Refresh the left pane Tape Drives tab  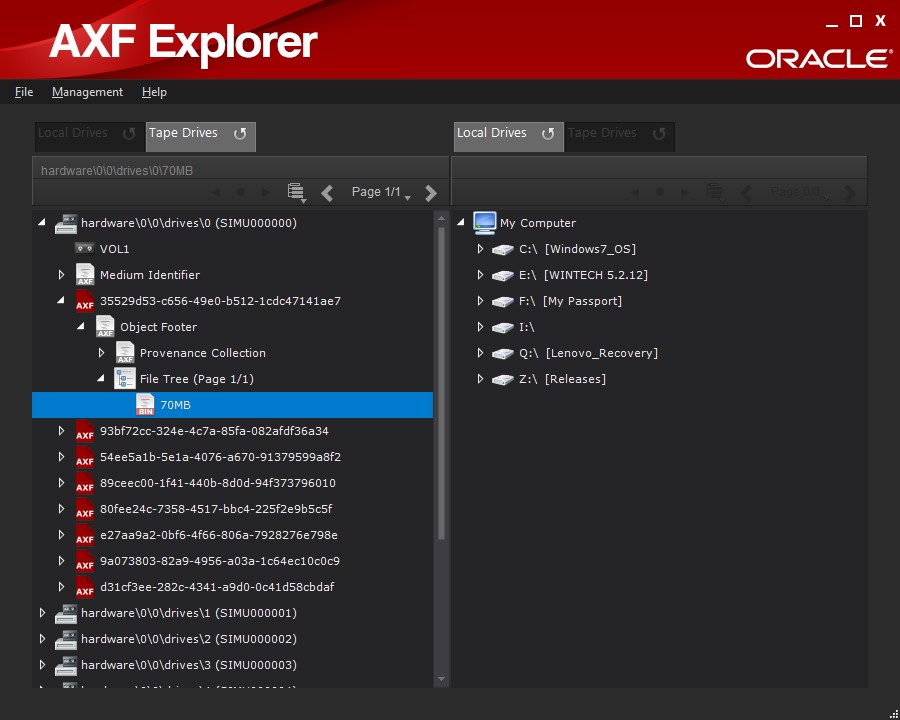[x=240, y=134]
